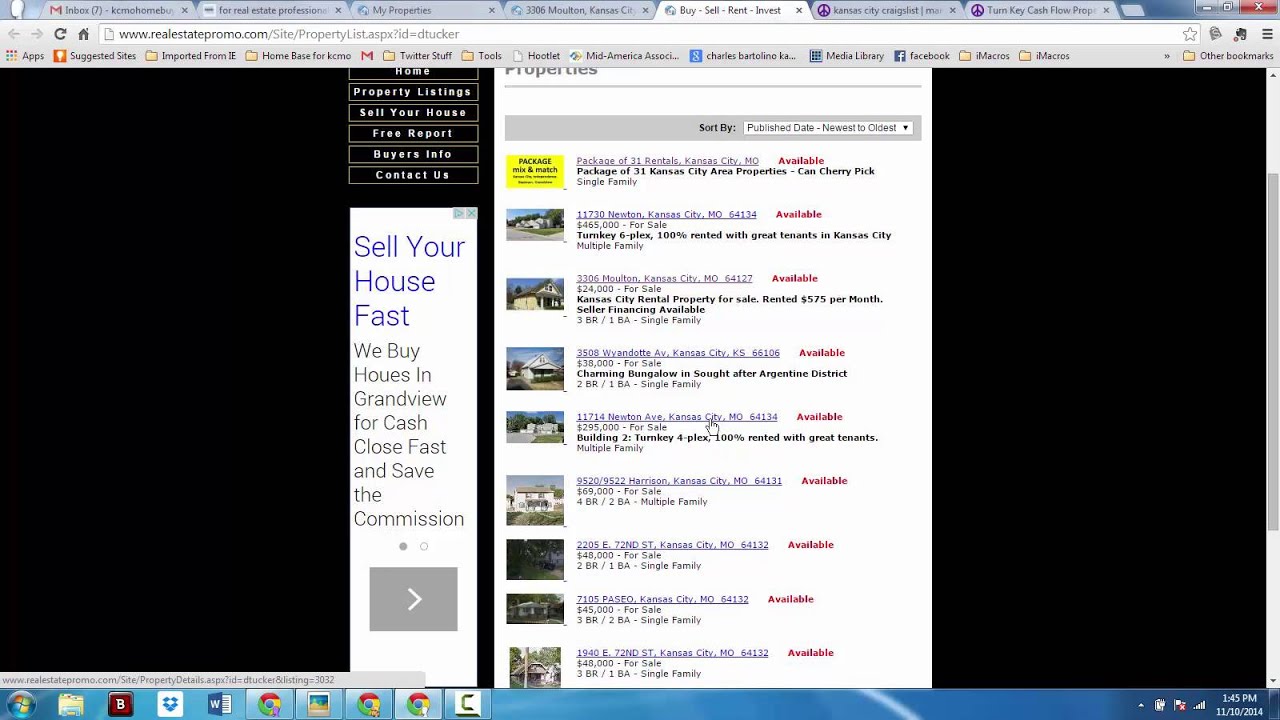Open Property Listings navigation button
1280x720 pixels.
pos(413,92)
